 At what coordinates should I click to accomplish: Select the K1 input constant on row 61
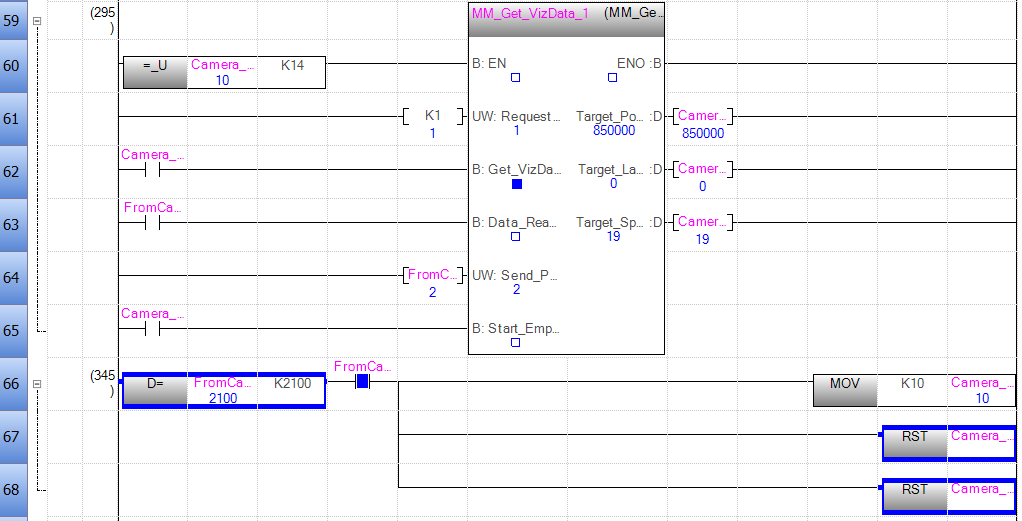pos(433,115)
